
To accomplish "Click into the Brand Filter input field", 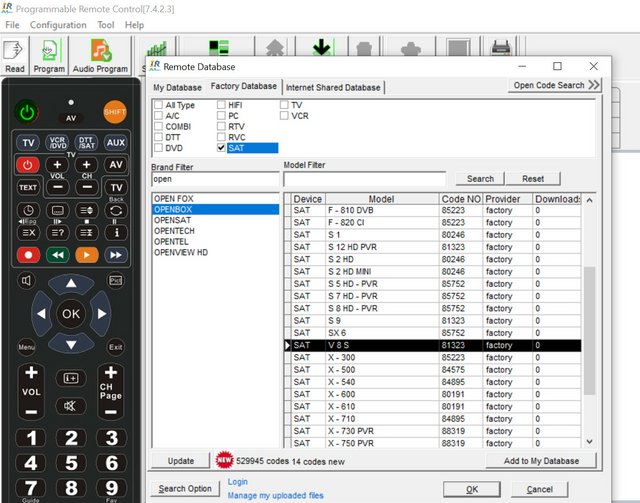I will click(x=215, y=179).
